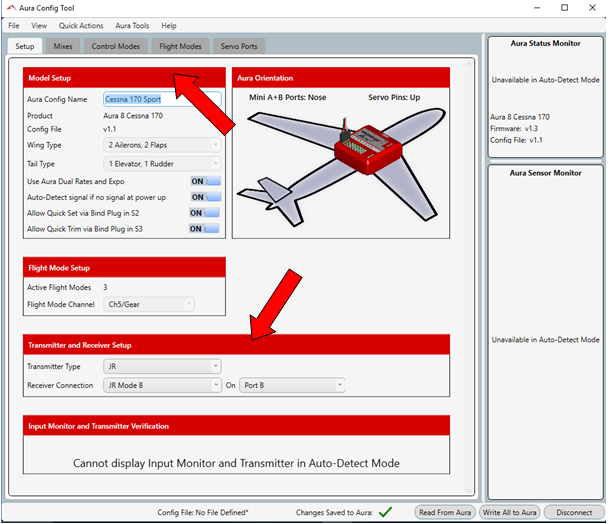Open the Aura Tools menu
The width and height of the screenshot is (610, 524).
coord(132,25)
